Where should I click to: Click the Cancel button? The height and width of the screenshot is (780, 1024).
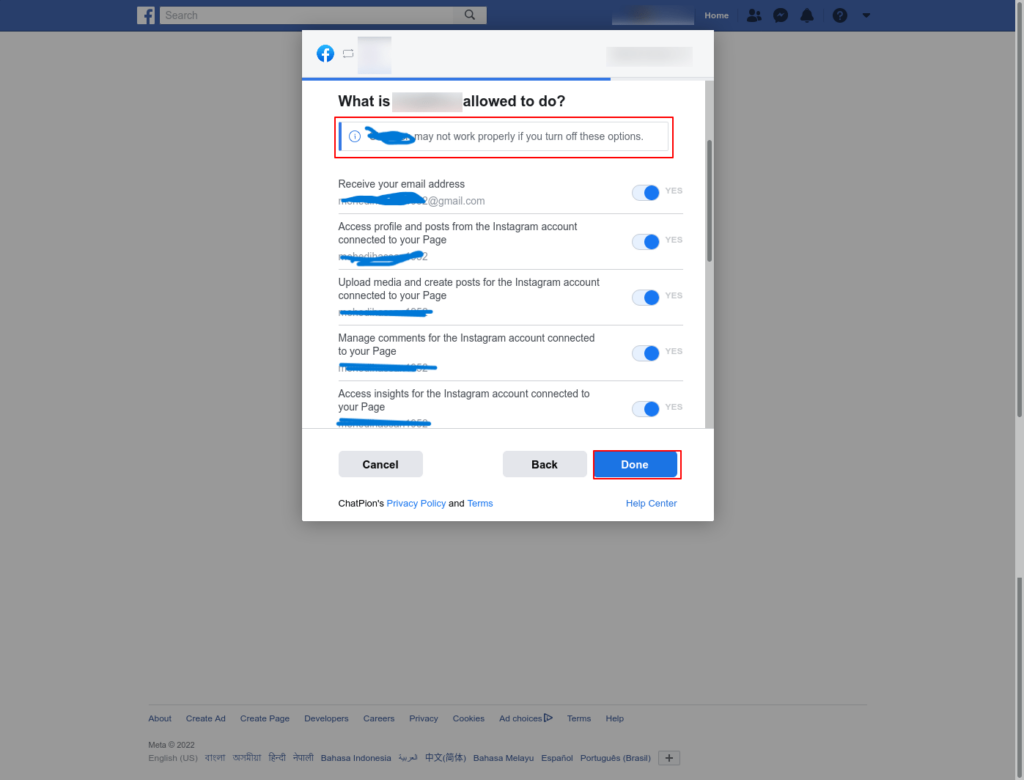pos(380,464)
